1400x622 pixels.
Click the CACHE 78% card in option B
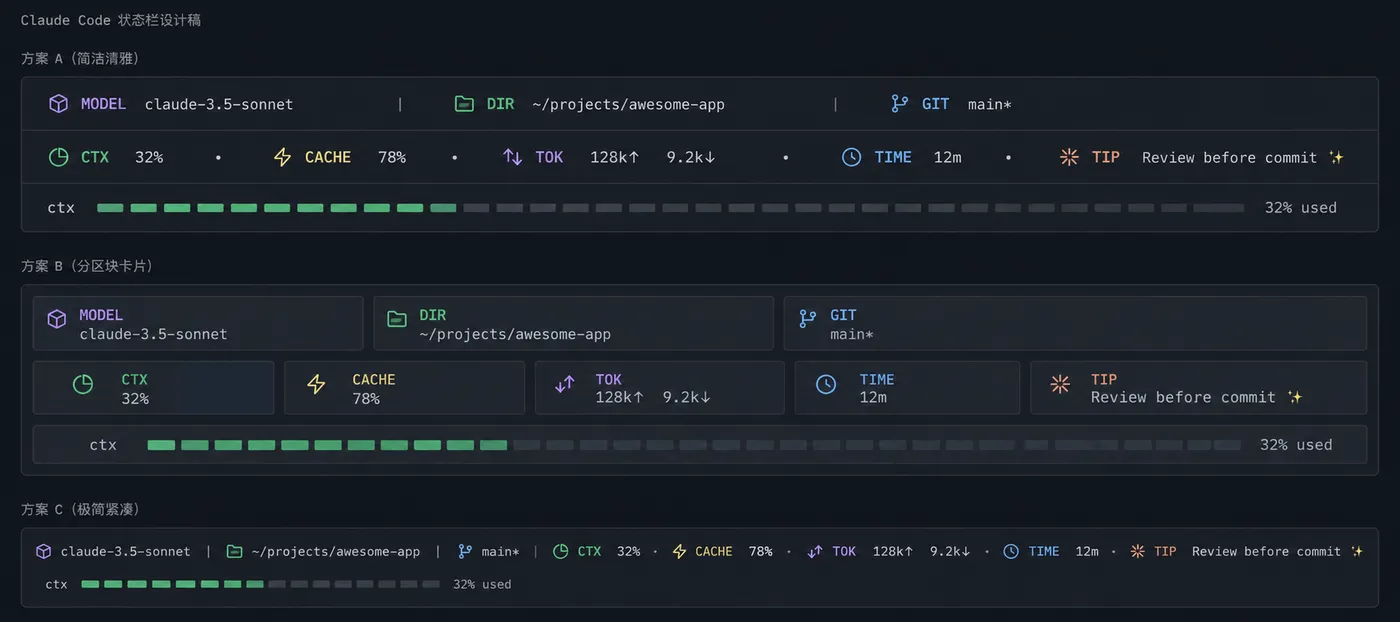pyautogui.click(x=405, y=387)
